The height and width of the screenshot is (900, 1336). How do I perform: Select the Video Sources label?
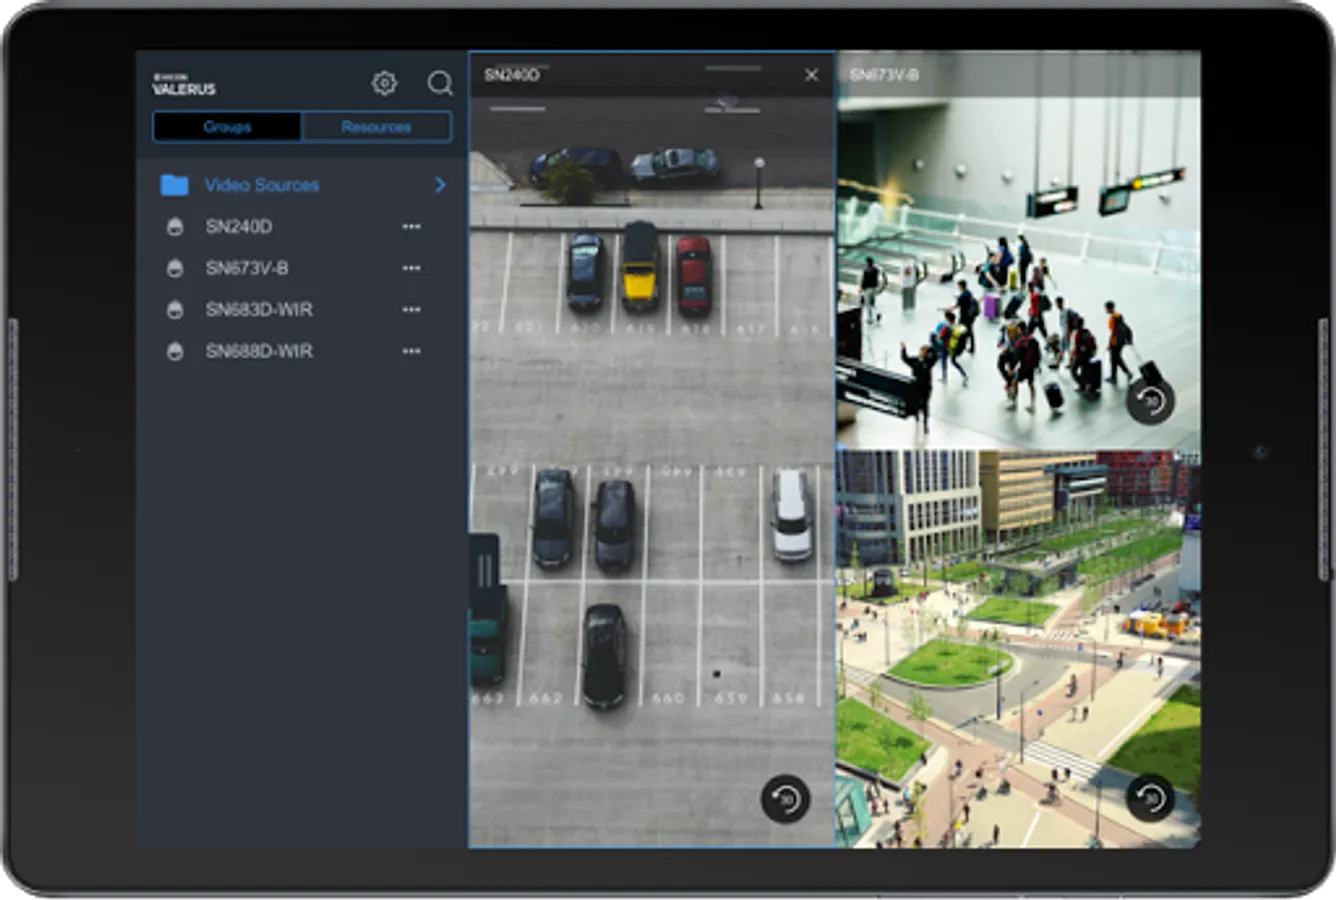tap(262, 185)
